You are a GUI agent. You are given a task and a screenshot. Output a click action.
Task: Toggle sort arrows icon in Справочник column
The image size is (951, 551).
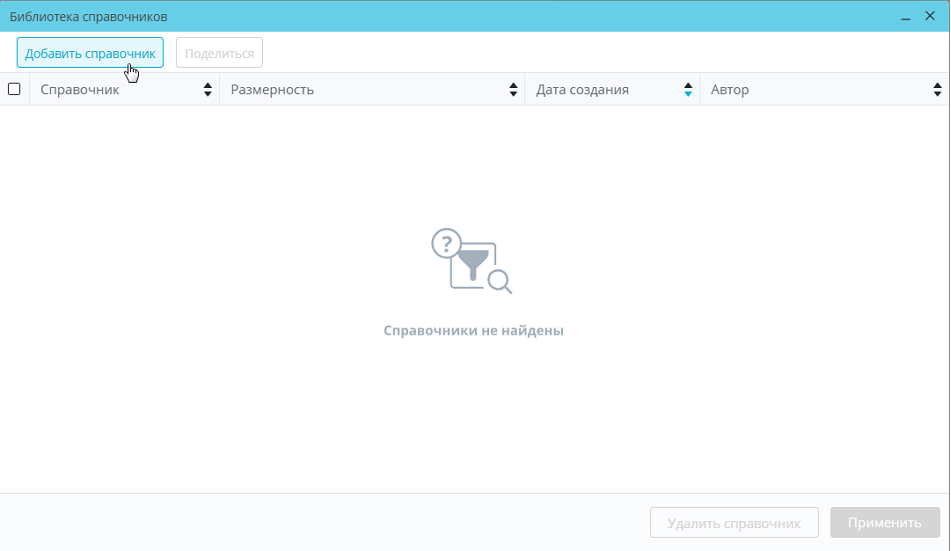208,90
